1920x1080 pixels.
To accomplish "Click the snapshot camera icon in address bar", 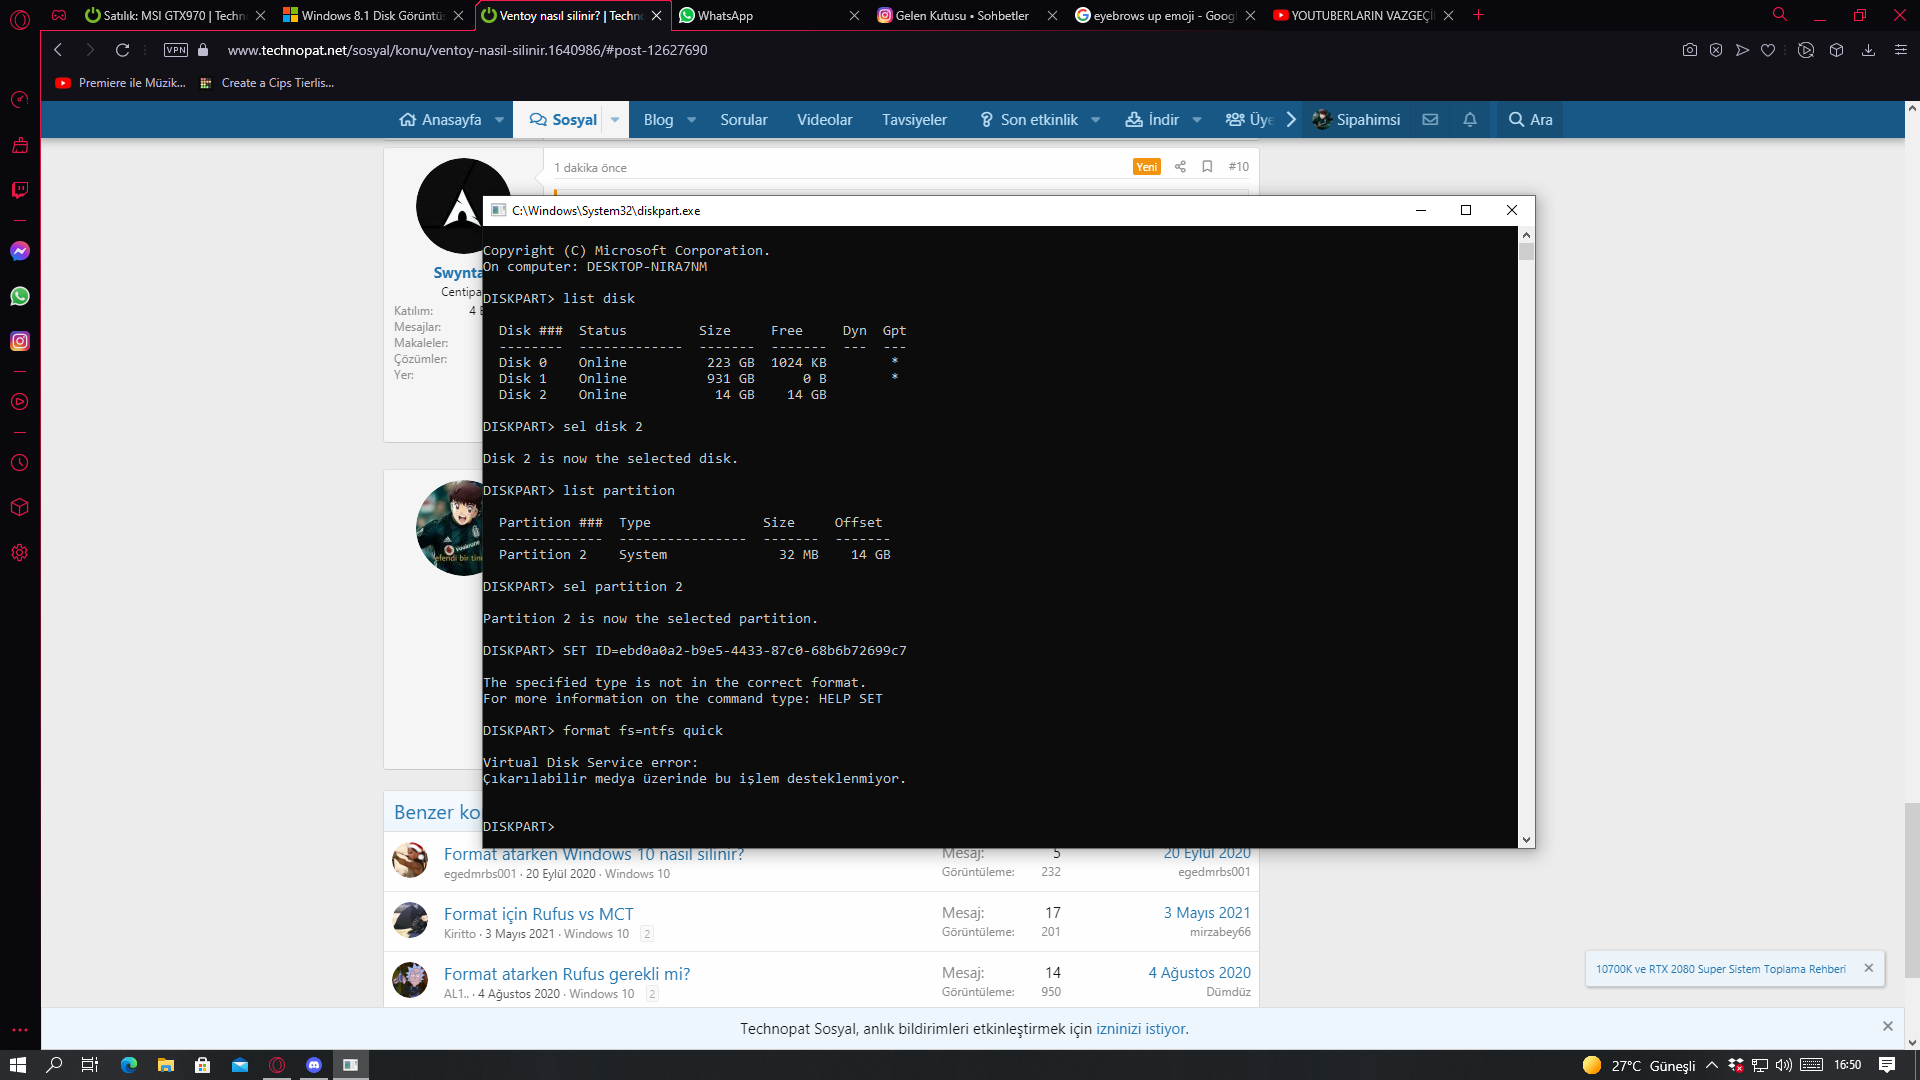I will [x=1689, y=50].
